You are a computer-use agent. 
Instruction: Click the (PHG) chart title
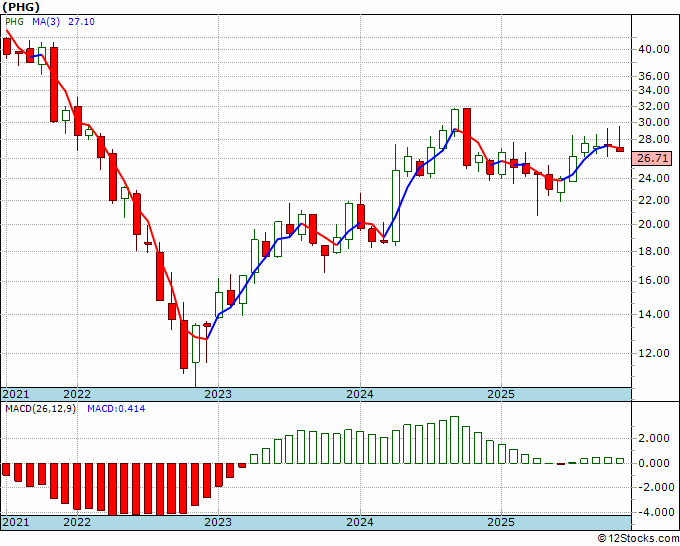click(20, 7)
